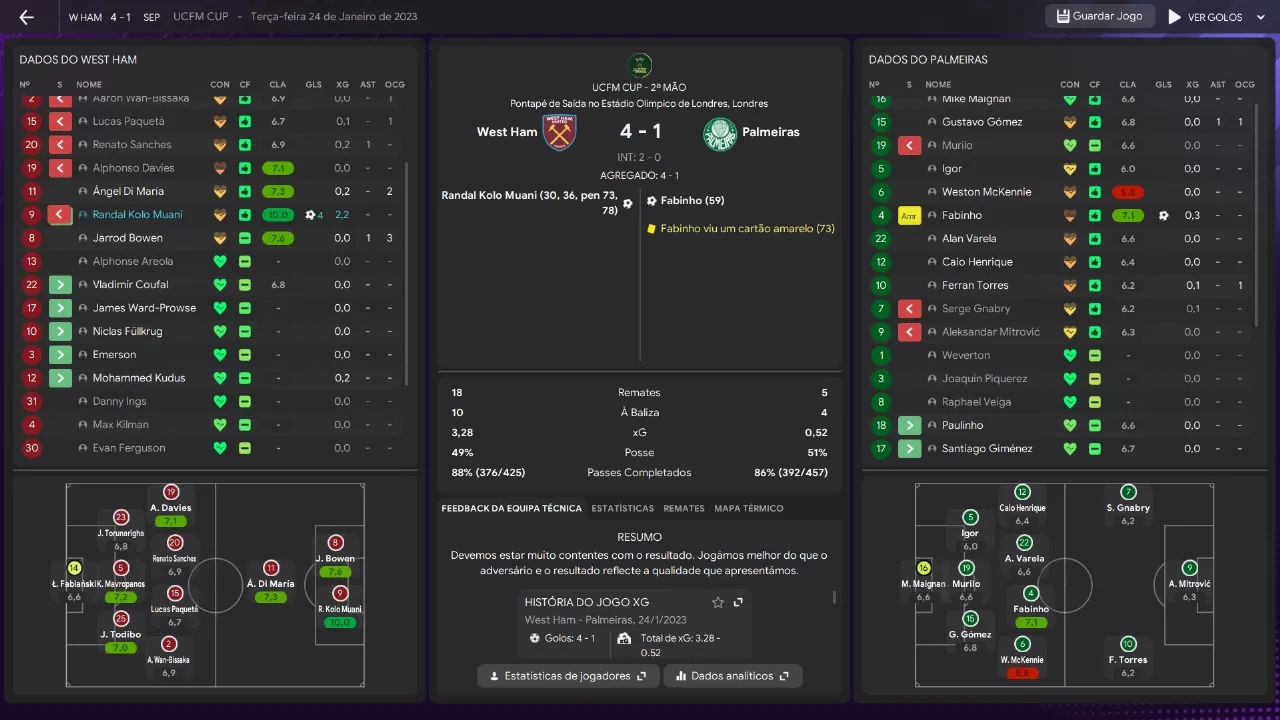Open the dropdown arrow next to Ver Golos
1280x720 pixels.
coord(1259,17)
